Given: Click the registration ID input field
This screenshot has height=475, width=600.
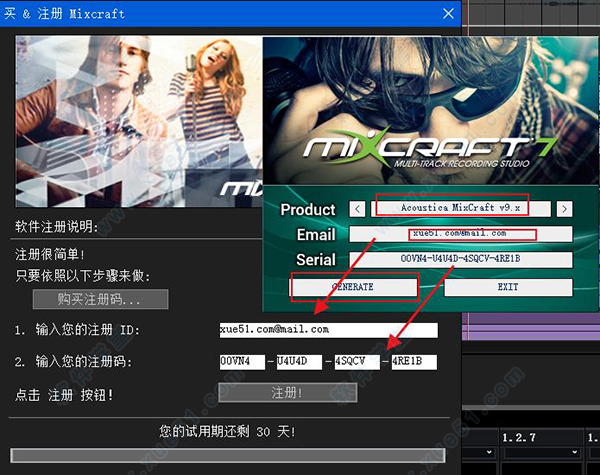Looking at the screenshot, I should [328, 330].
